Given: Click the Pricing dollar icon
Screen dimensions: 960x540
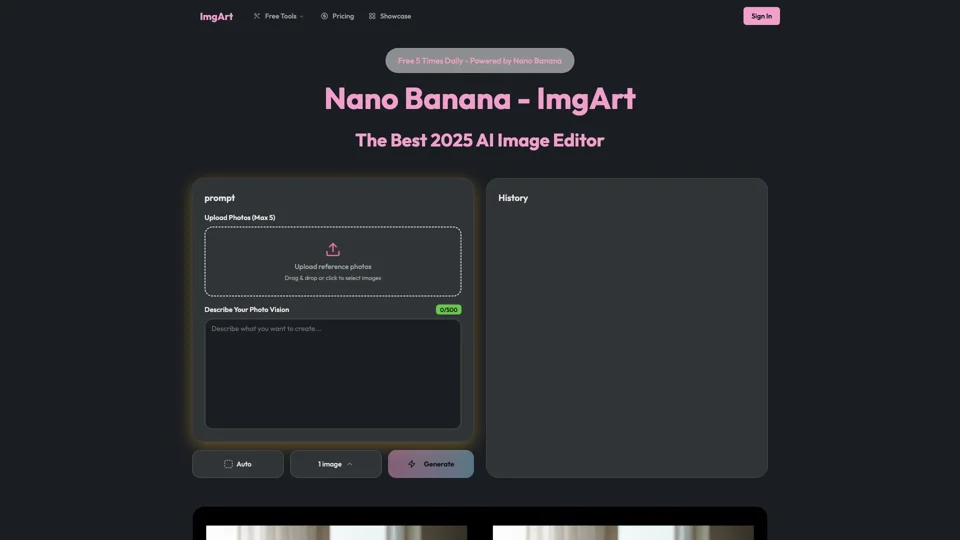Looking at the screenshot, I should coord(324,17).
